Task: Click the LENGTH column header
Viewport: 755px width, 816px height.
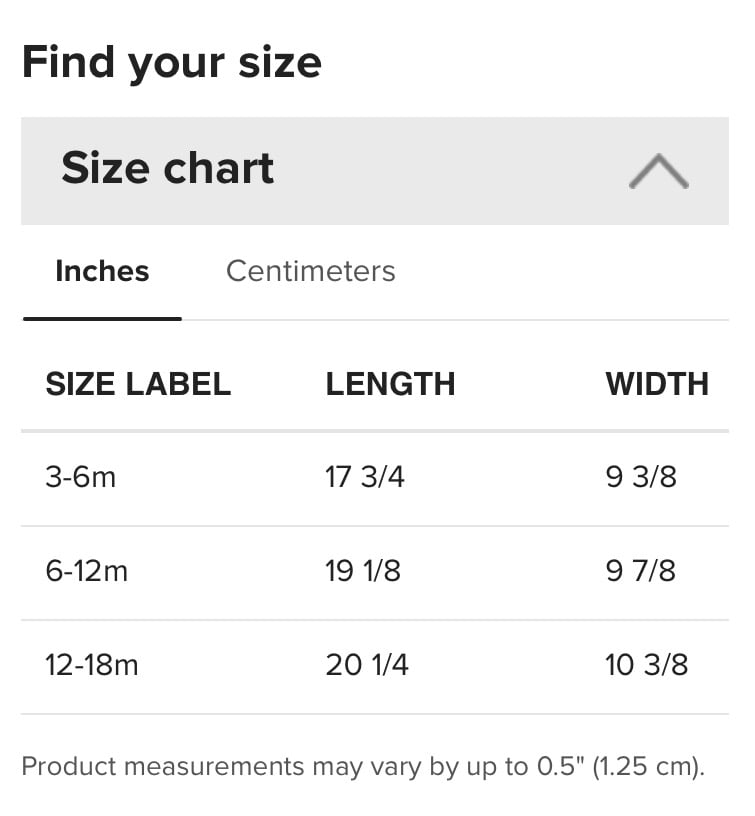Action: click(390, 384)
